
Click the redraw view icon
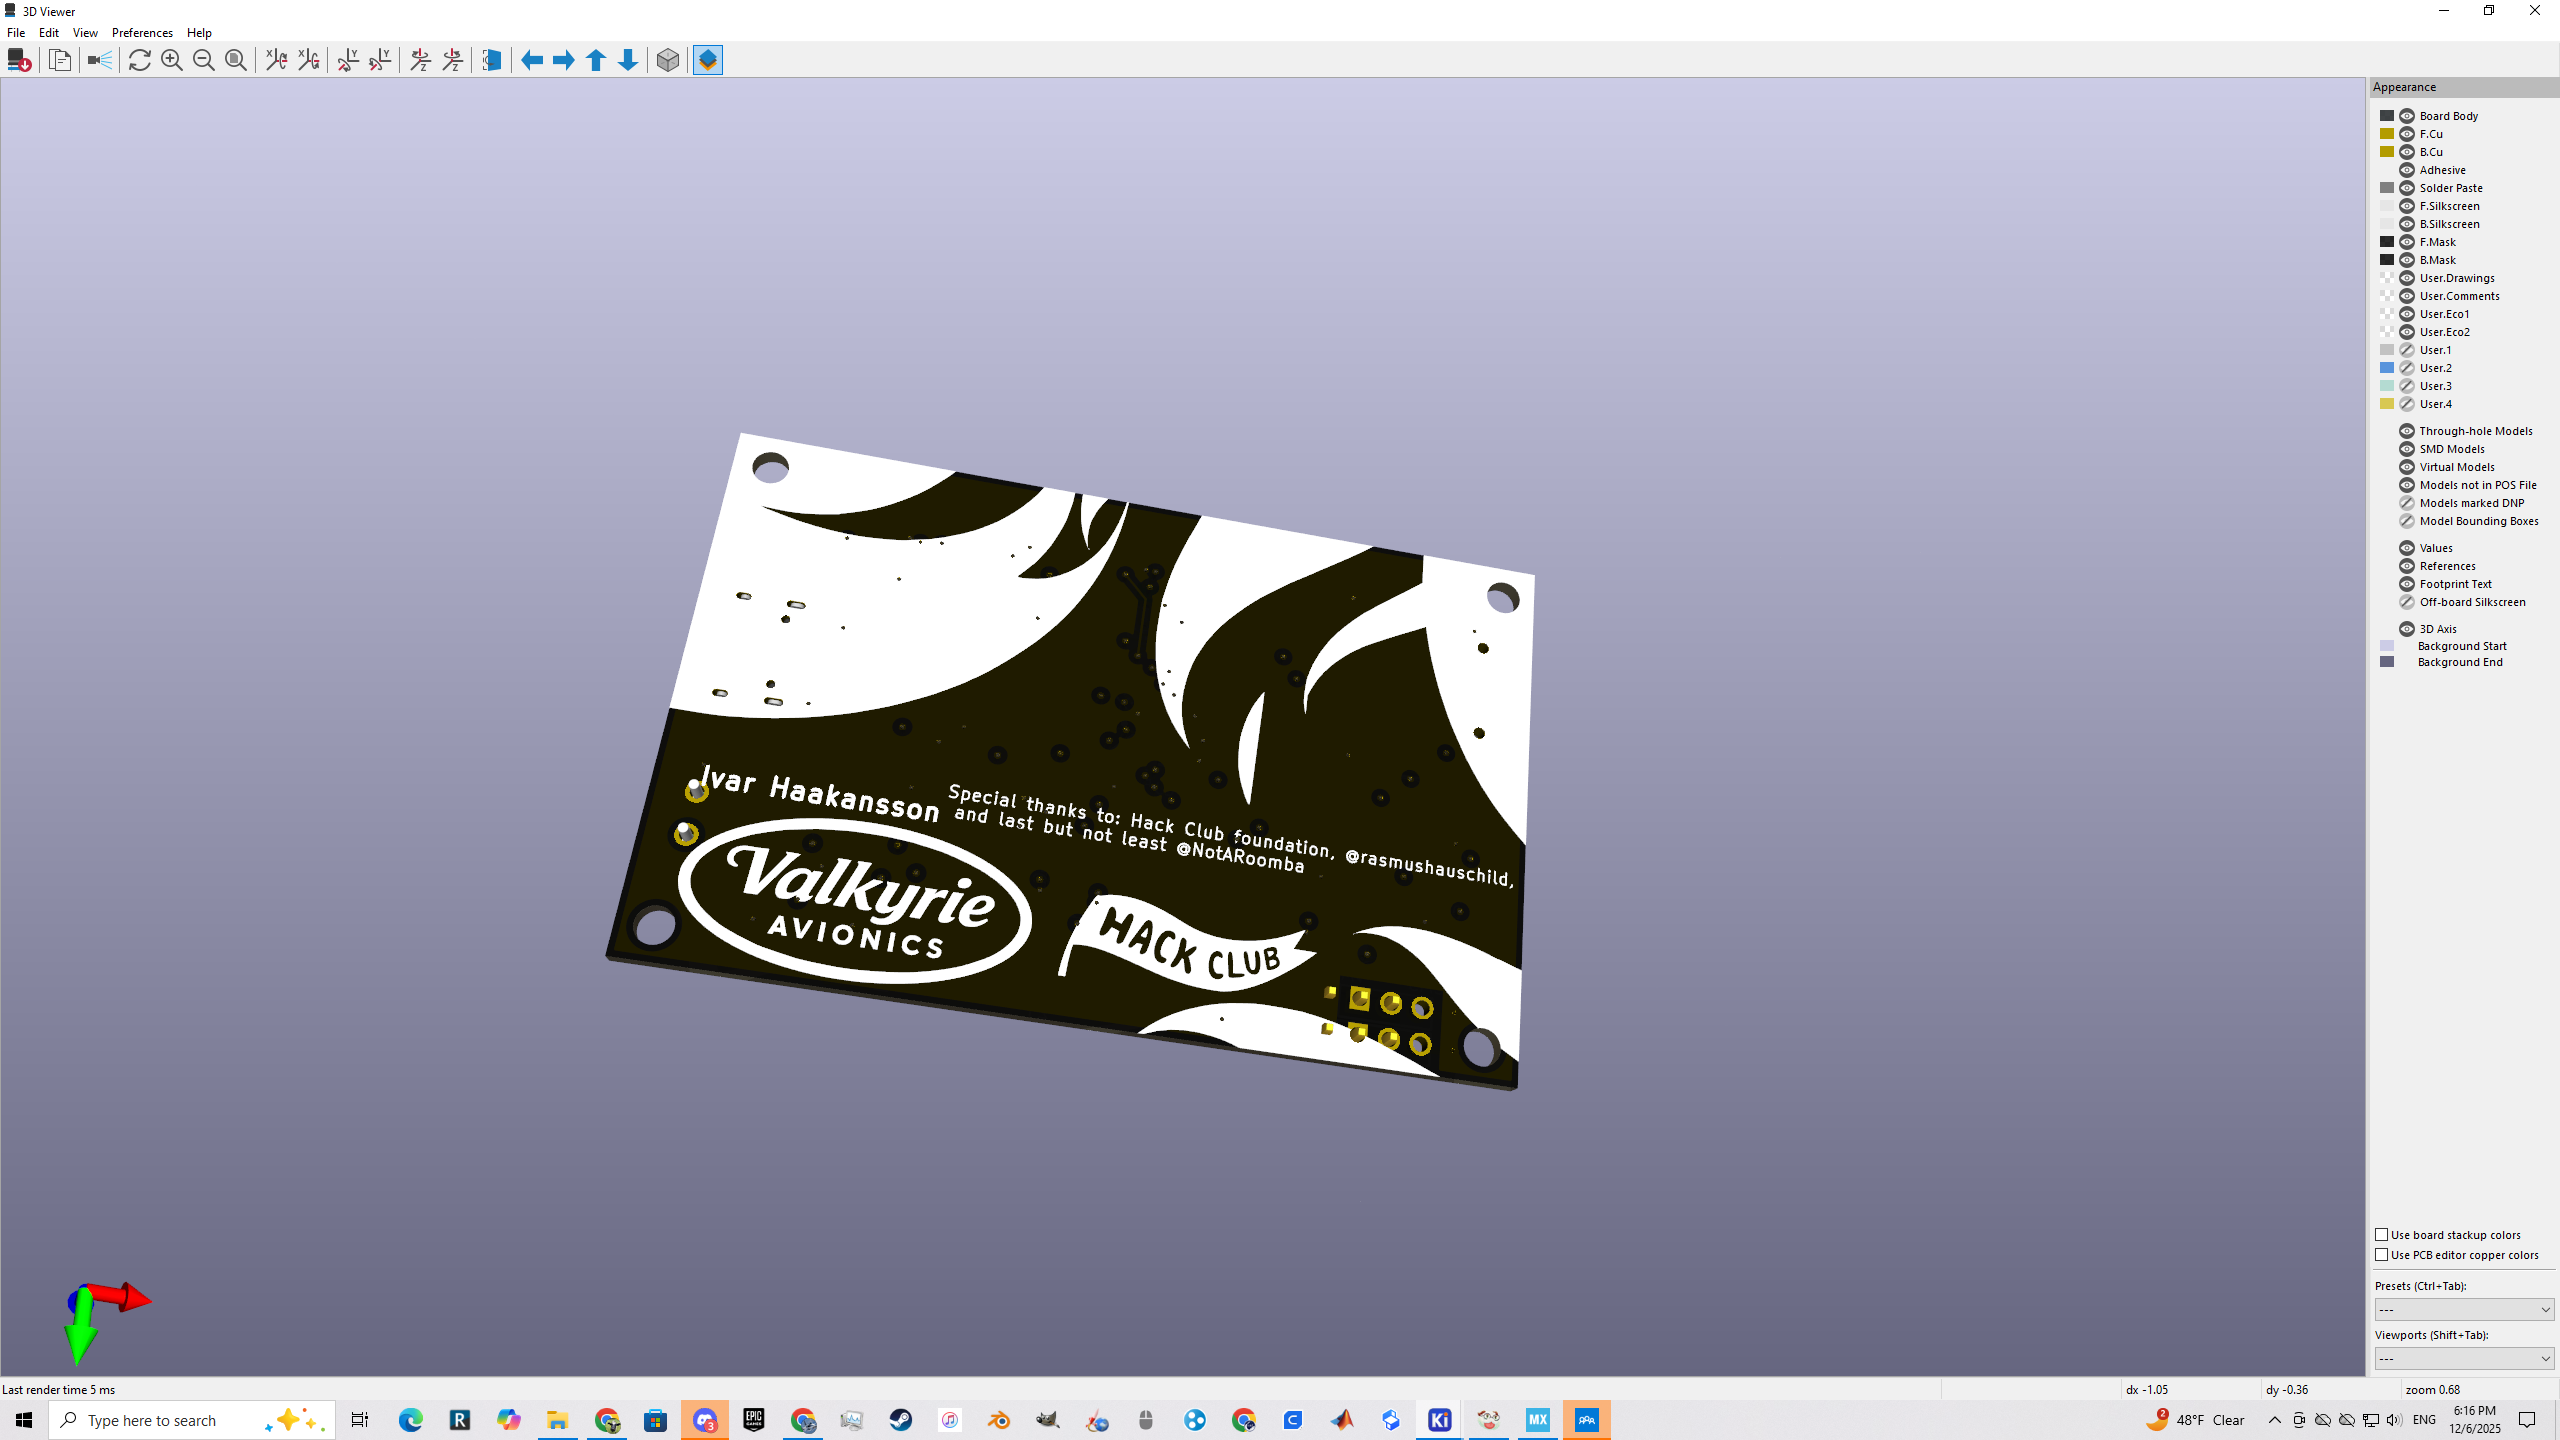tap(140, 61)
